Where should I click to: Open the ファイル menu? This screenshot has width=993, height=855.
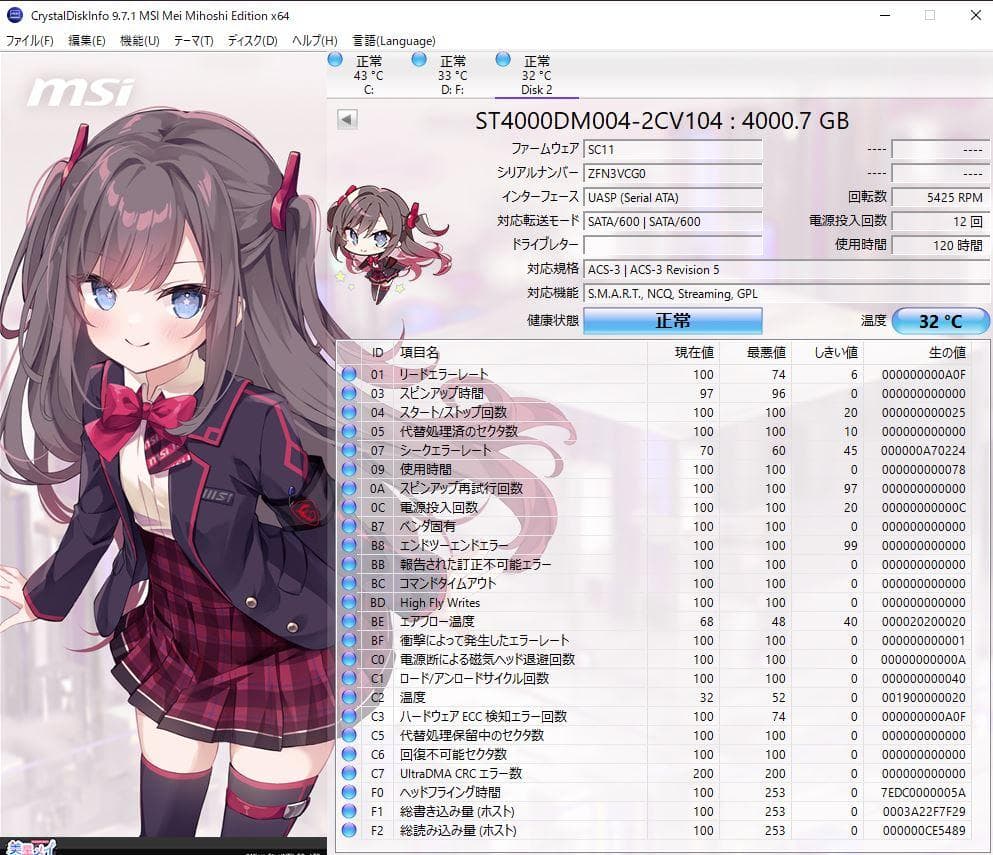(x=27, y=41)
